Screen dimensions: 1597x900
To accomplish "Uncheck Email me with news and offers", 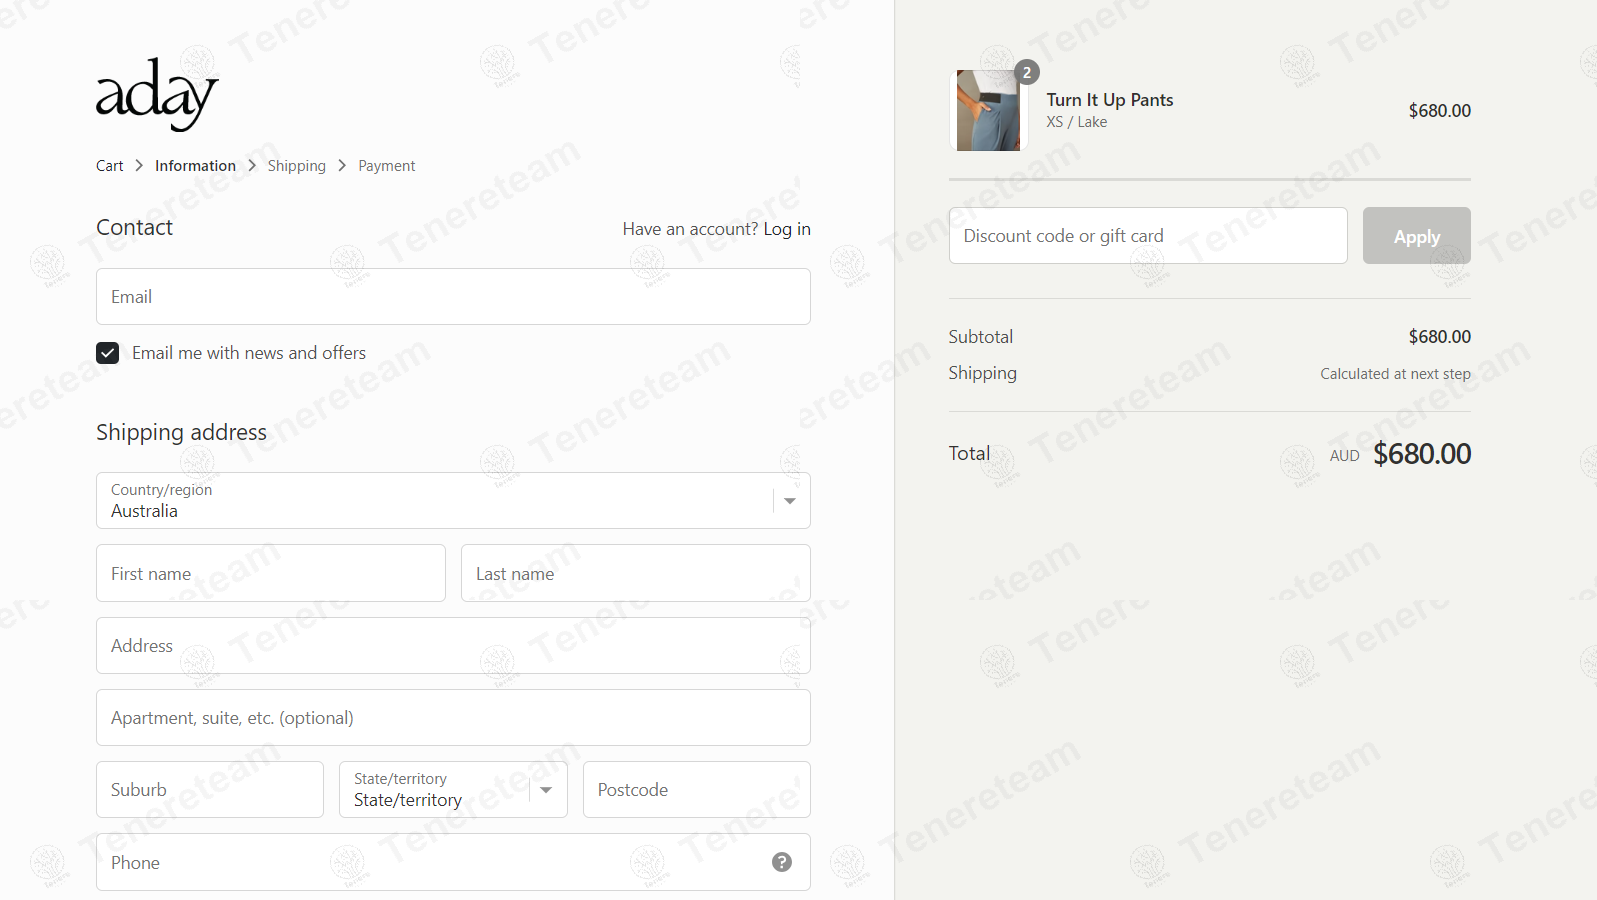I will (x=108, y=353).
